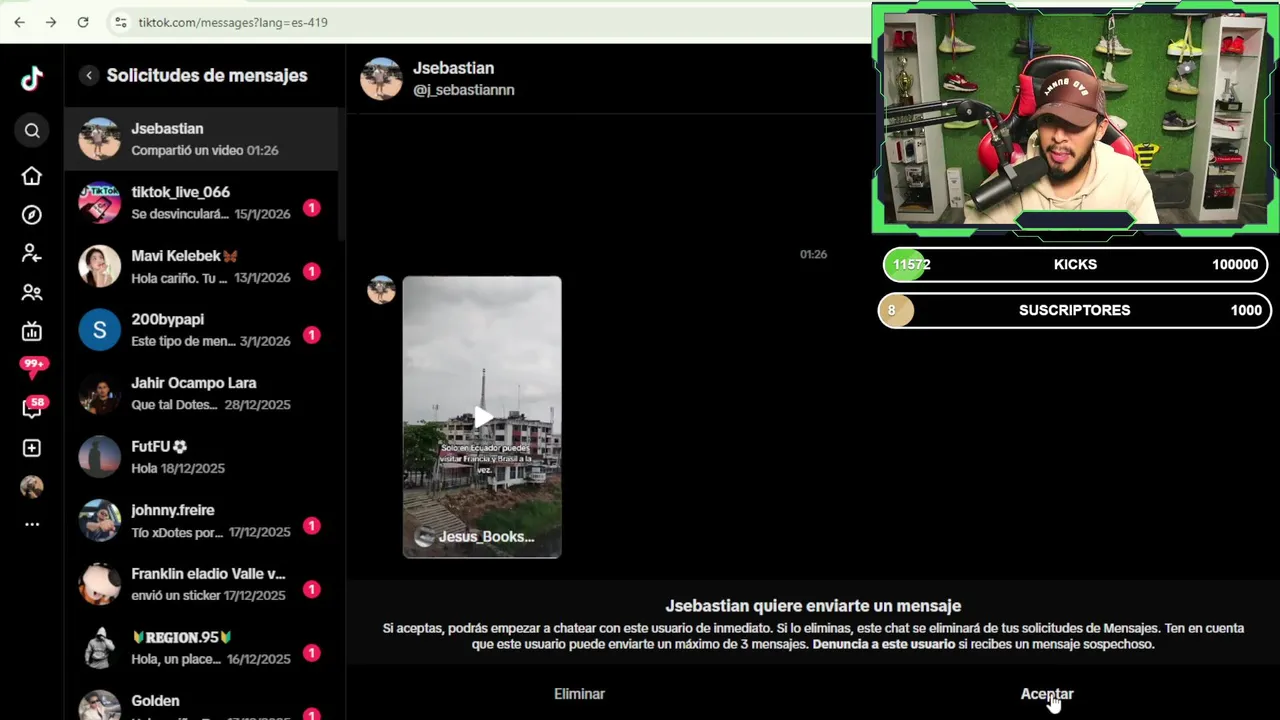Open the LIVE icon in sidebar
The height and width of the screenshot is (720, 1280).
coord(32,332)
